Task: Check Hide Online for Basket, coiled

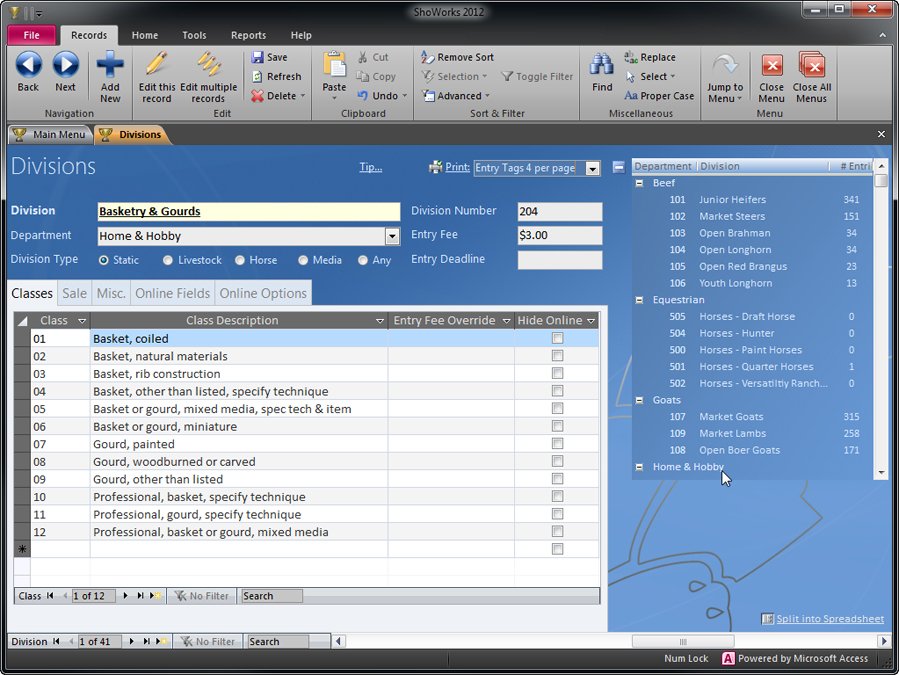Action: click(x=557, y=338)
